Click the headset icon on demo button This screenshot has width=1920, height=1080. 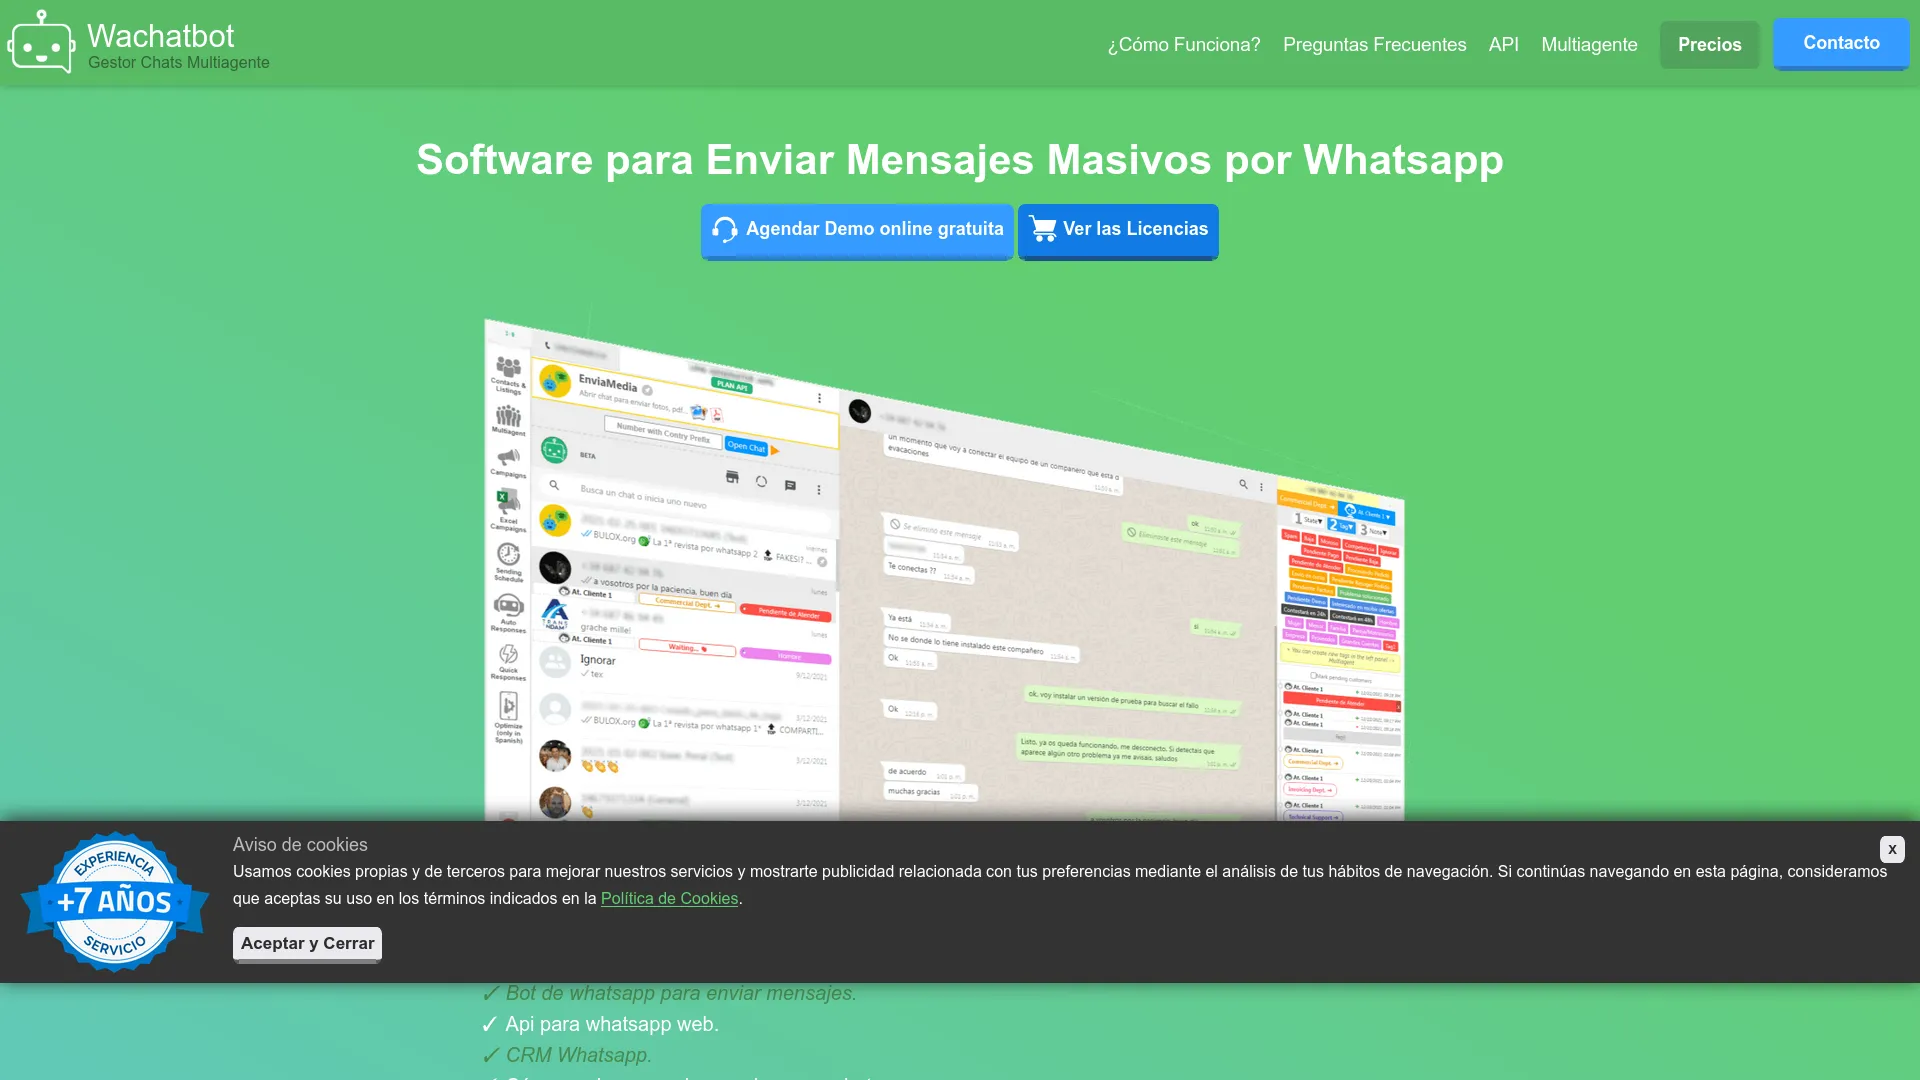tap(725, 230)
